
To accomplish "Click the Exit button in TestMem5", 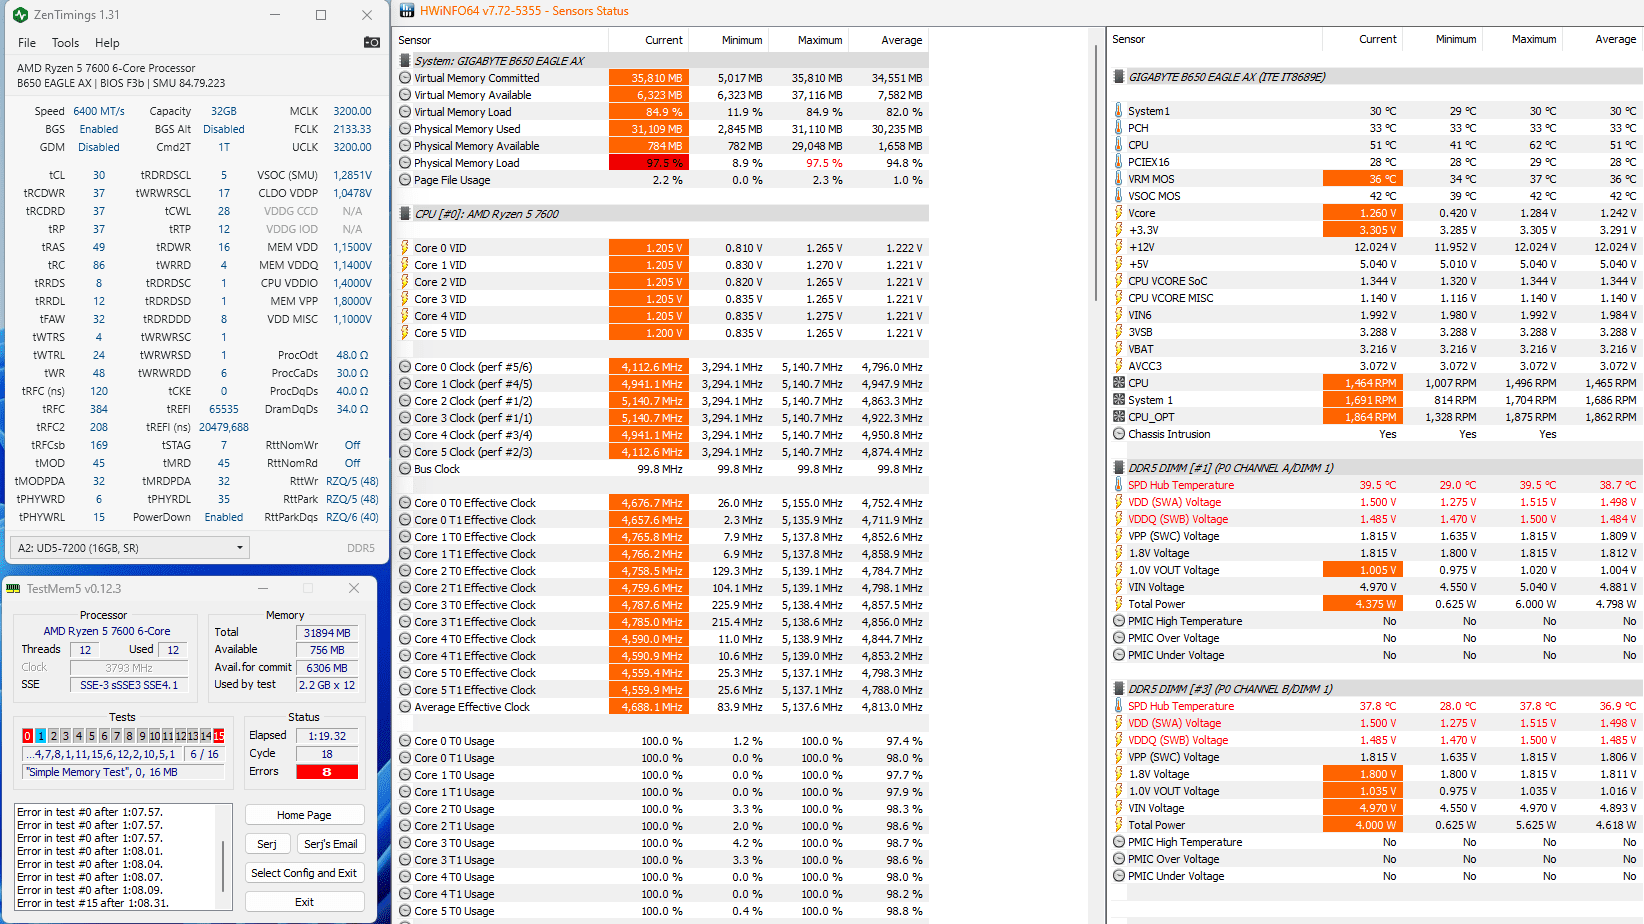I will (x=304, y=902).
